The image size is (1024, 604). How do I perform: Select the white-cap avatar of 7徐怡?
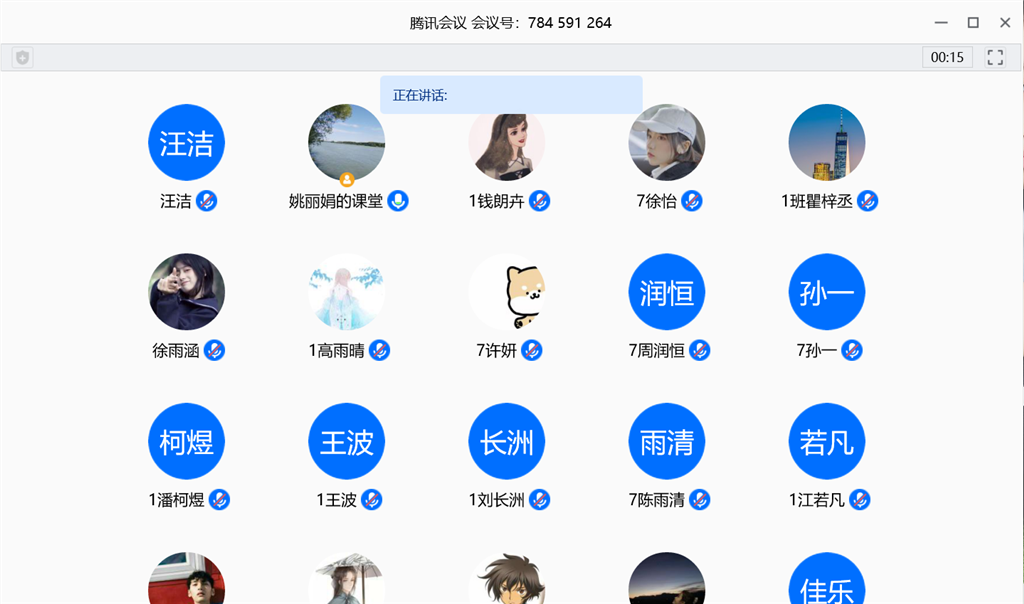[667, 142]
